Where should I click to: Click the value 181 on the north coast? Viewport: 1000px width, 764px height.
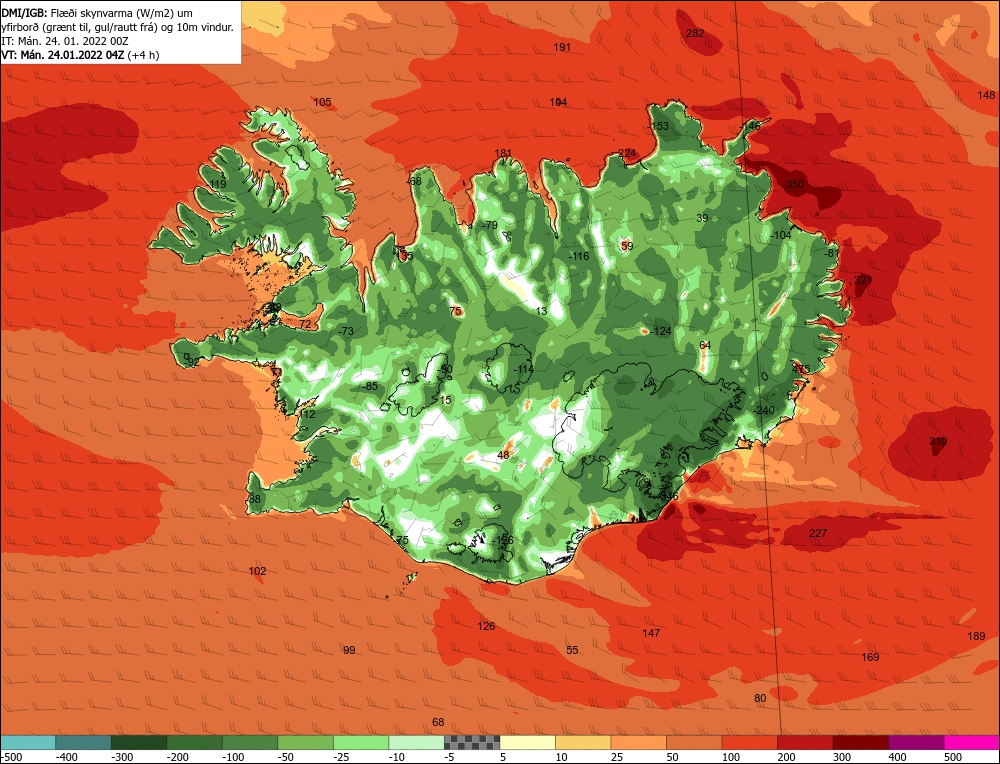[503, 153]
